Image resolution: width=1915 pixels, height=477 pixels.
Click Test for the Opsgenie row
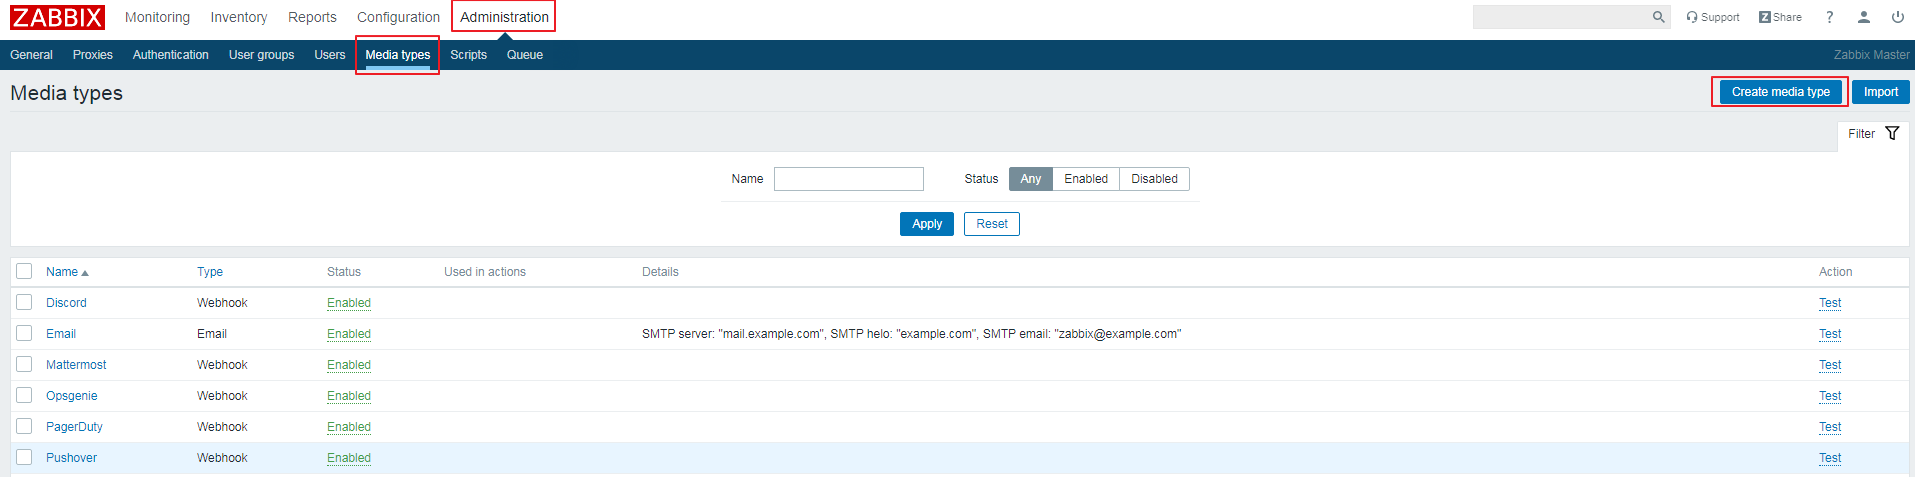[1830, 396]
